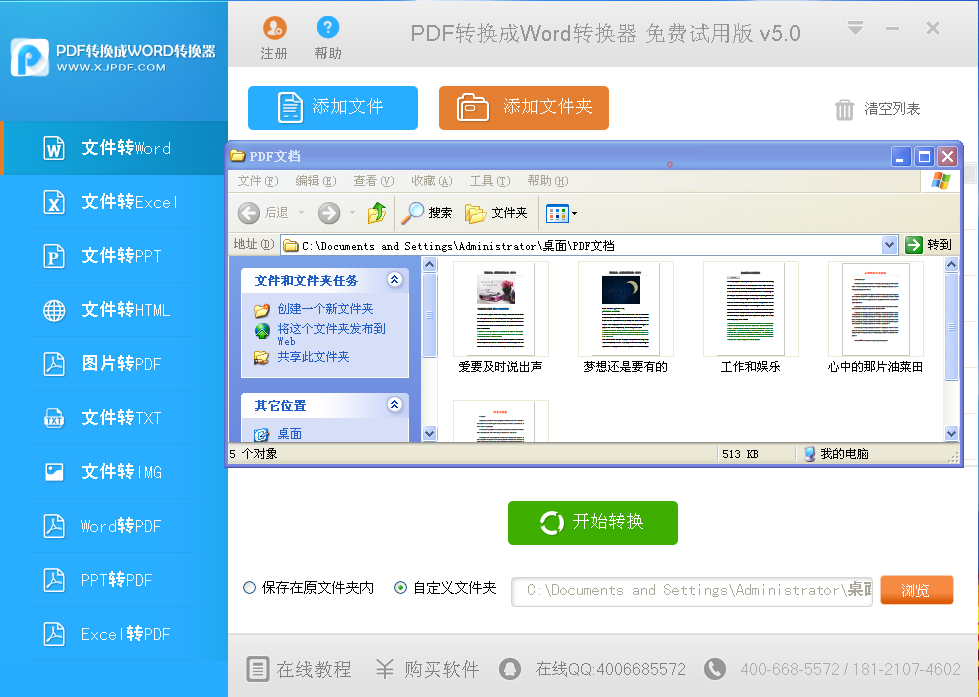
Task: Click 将这个文件夹发布到Web link
Action: tap(332, 334)
